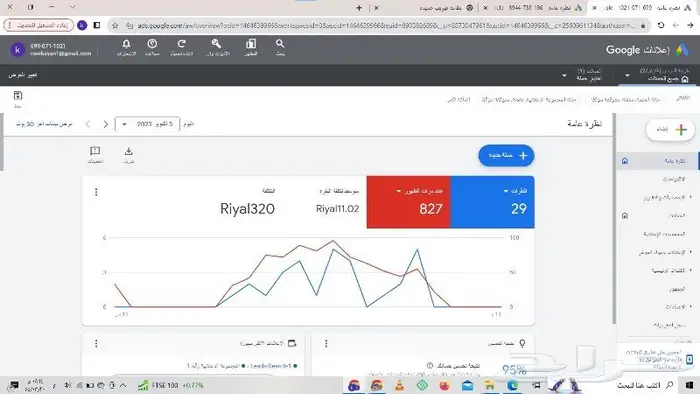Click change view in the dark bar
700x394 pixels.
(x=22, y=75)
